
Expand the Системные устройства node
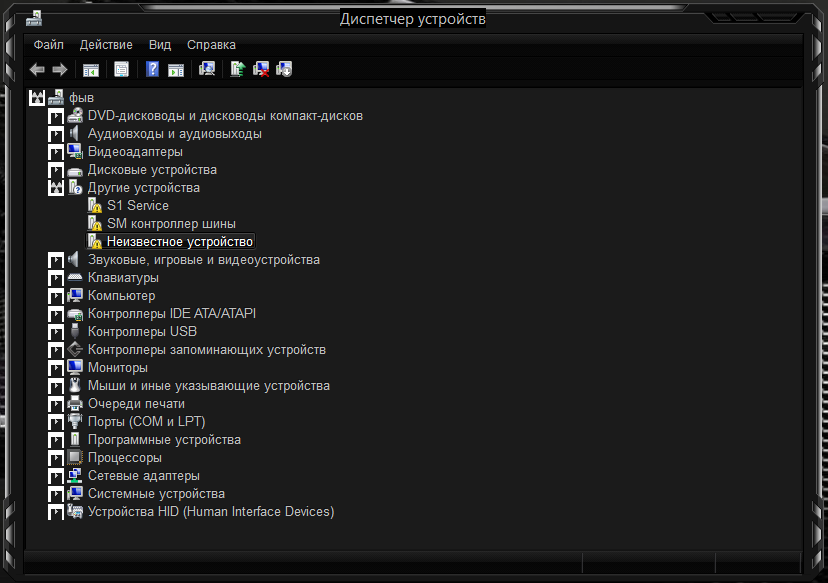tap(56, 494)
